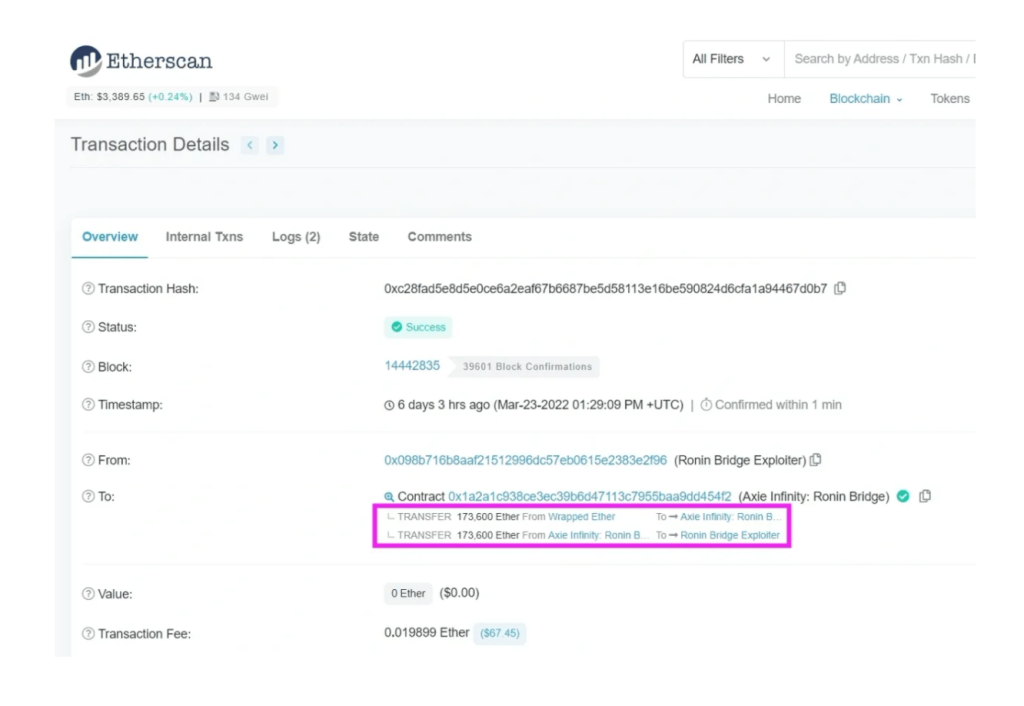The width and height of the screenshot is (1024, 706).
Task: Open the Home menu item
Action: point(784,99)
